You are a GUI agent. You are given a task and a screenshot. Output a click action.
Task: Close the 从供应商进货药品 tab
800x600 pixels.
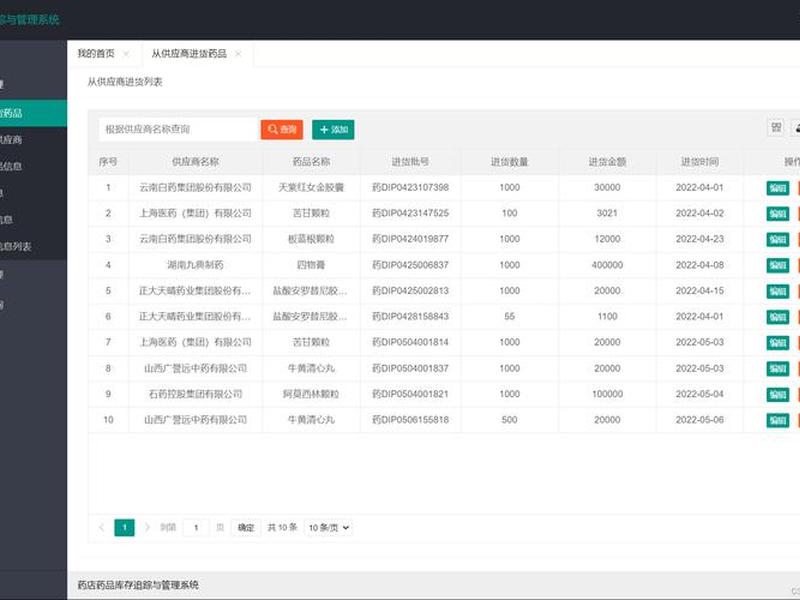(238, 54)
